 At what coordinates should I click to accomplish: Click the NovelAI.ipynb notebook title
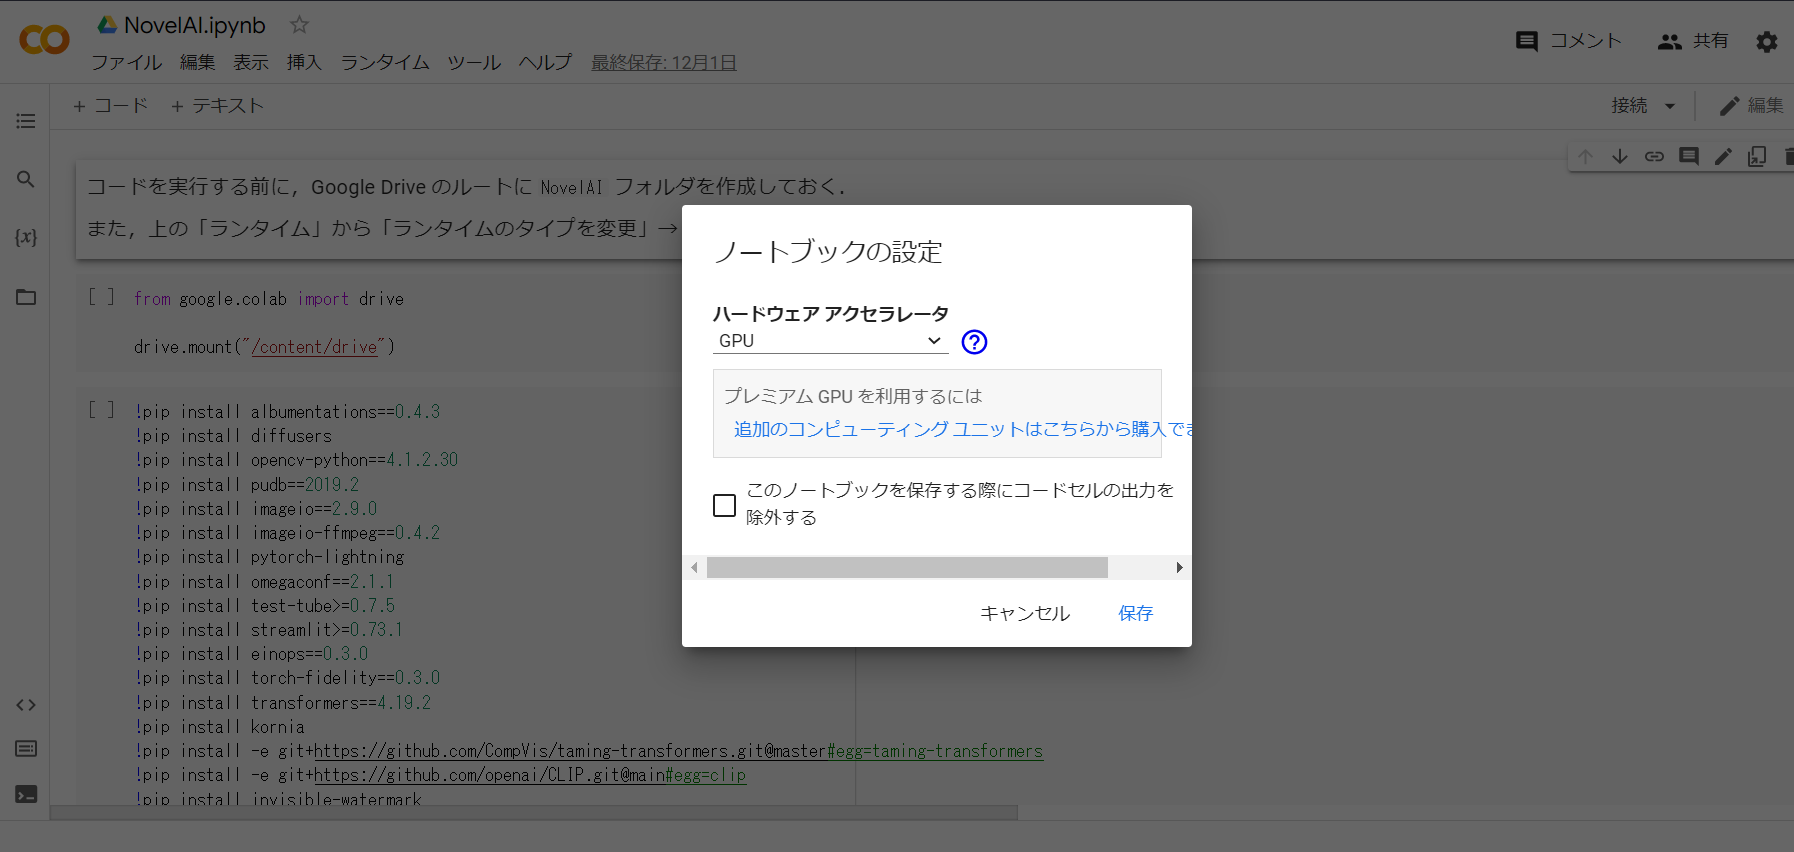(x=195, y=25)
